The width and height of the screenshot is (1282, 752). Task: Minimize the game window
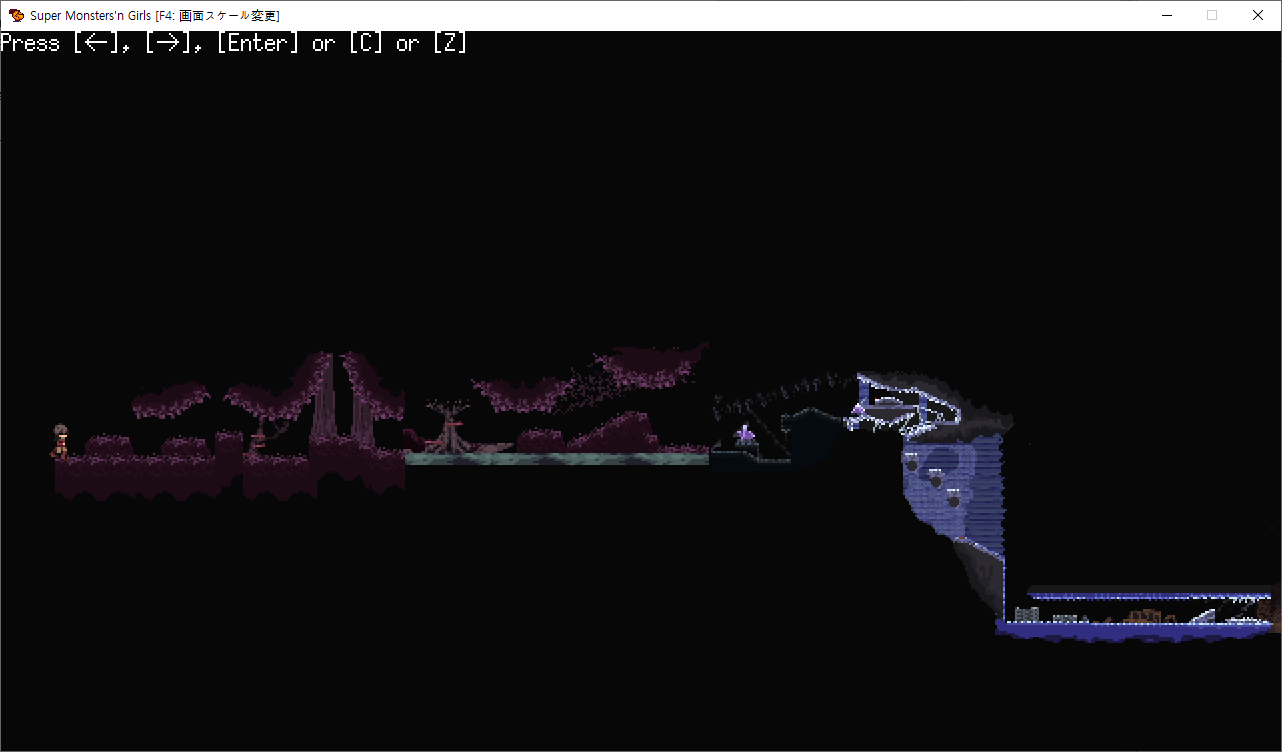pos(1166,15)
